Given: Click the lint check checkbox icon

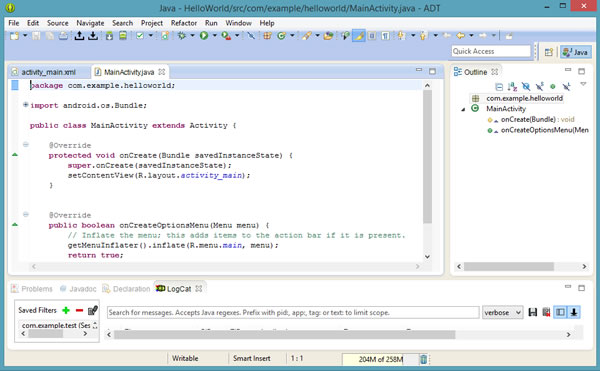Looking at the screenshot, I should click(x=140, y=36).
